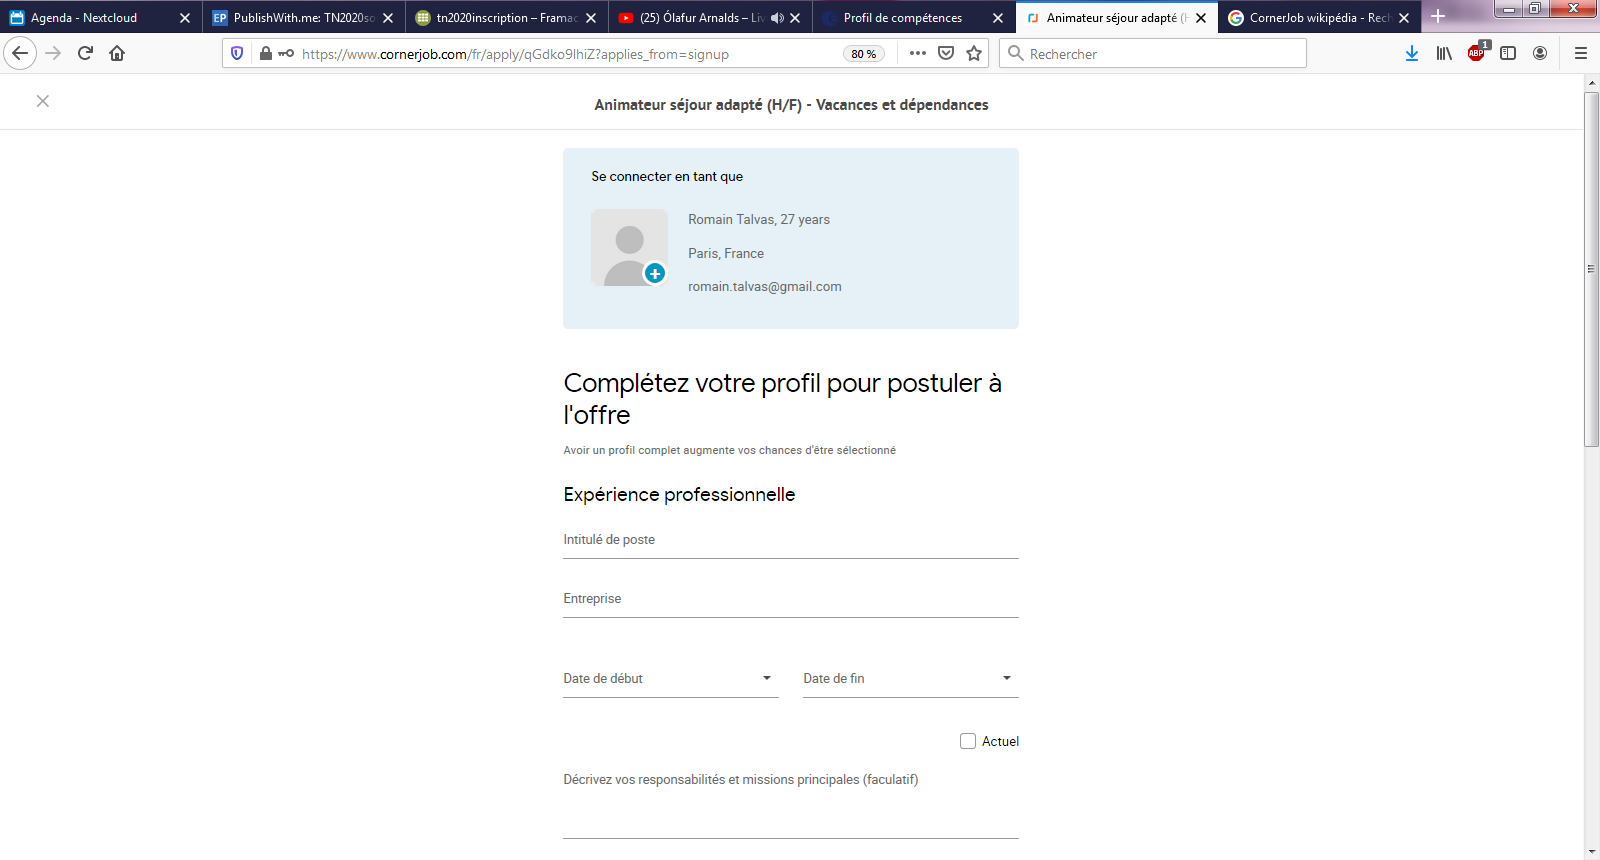The height and width of the screenshot is (860, 1600).
Task: Open the Firefox hamburger menu
Action: tap(1581, 54)
